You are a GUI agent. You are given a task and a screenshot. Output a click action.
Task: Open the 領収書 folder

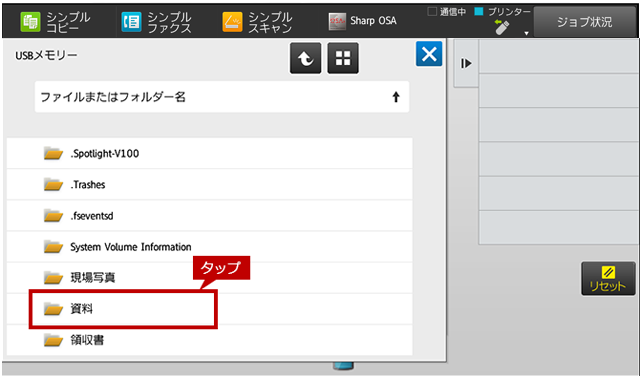209,340
